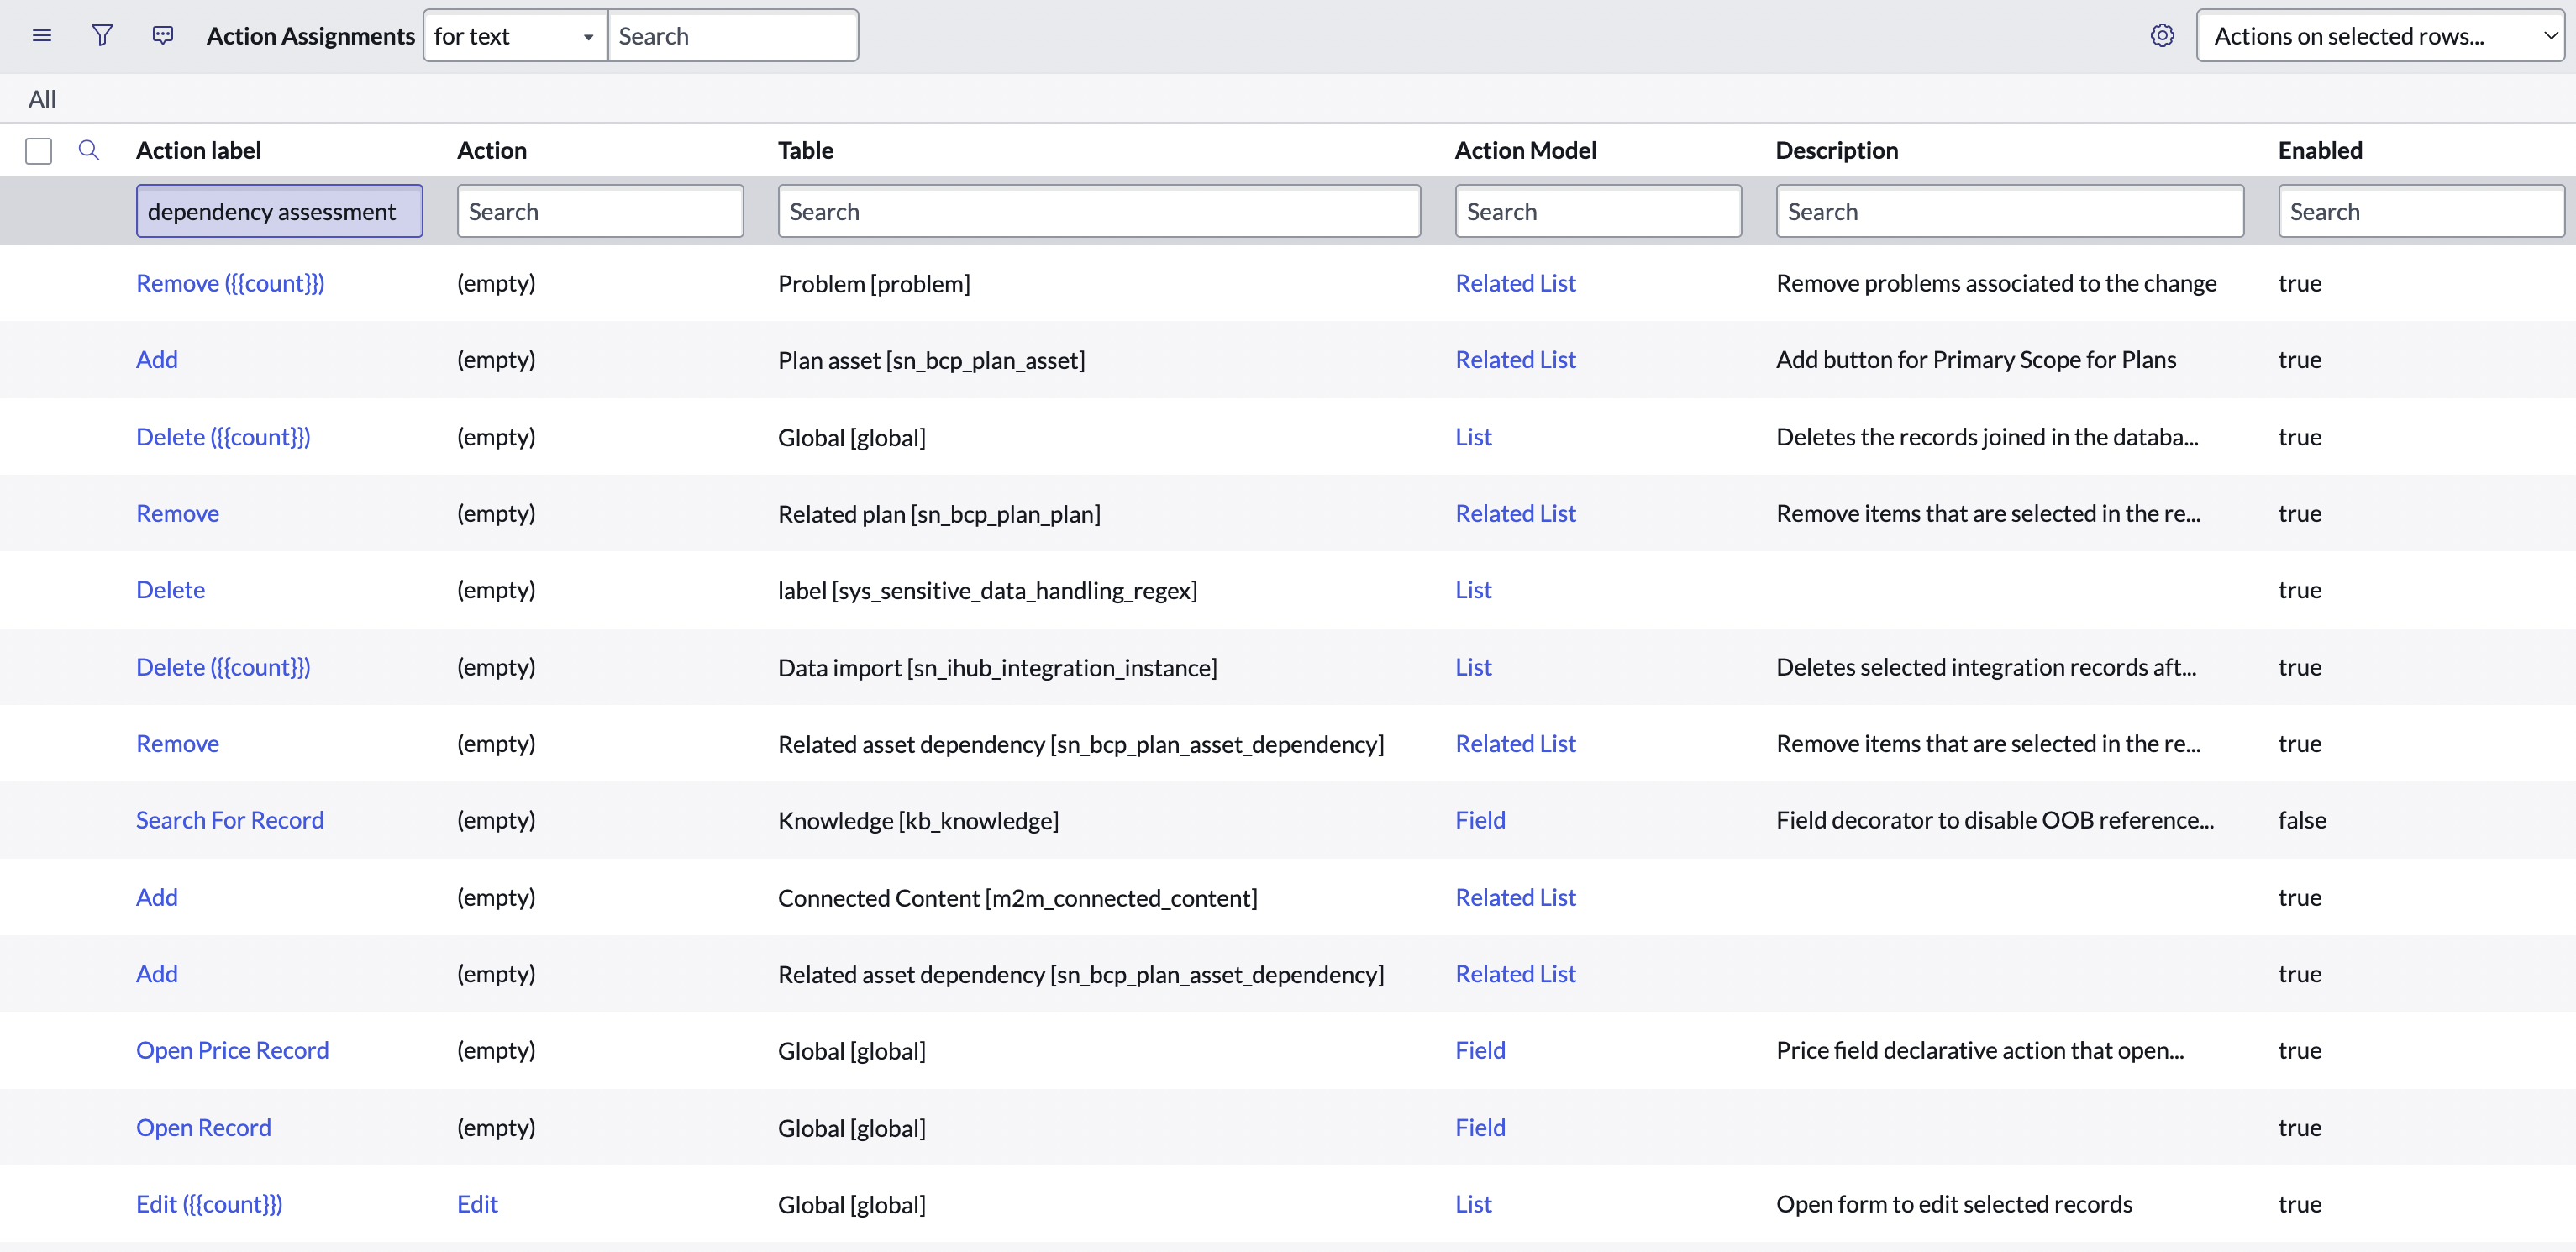Open 'Remove' link for Related plan row
Image resolution: width=2576 pixels, height=1252 pixels.
(x=177, y=513)
